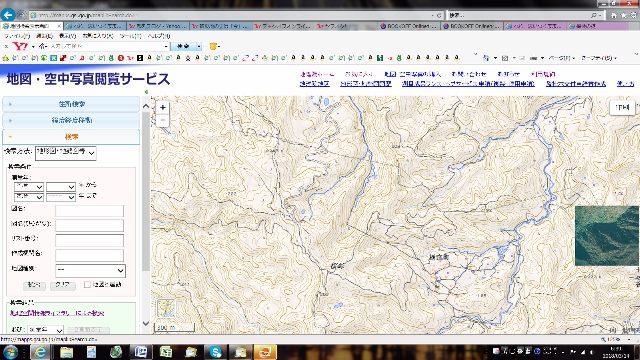Open Internet Explorer from the taskbar

coord(40,352)
